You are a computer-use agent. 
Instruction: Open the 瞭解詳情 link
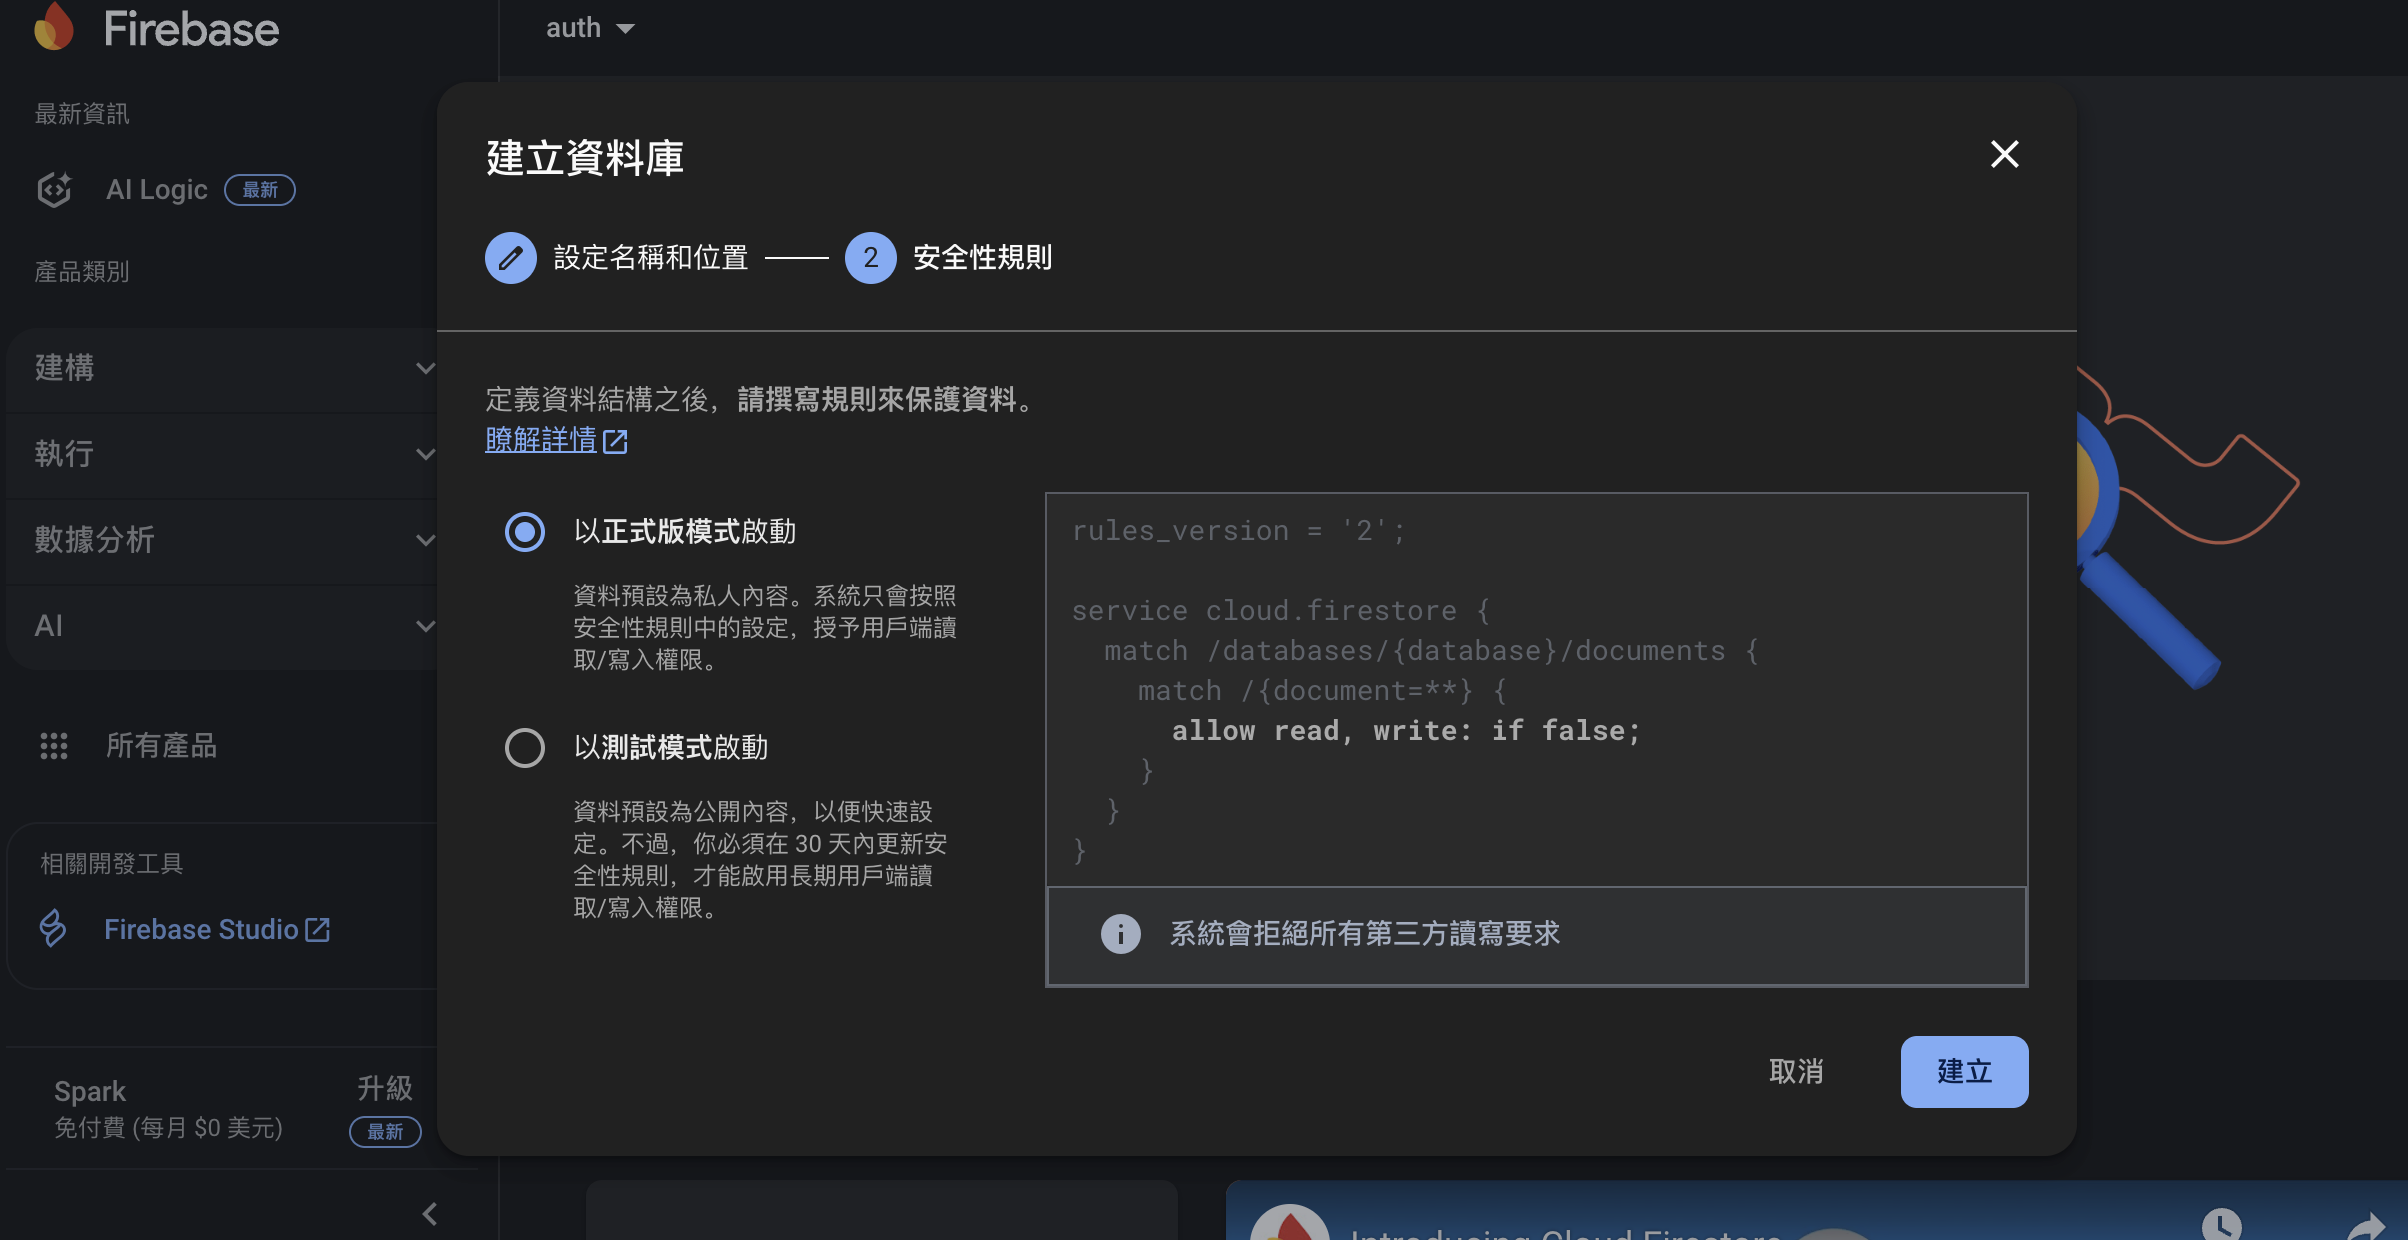click(541, 440)
